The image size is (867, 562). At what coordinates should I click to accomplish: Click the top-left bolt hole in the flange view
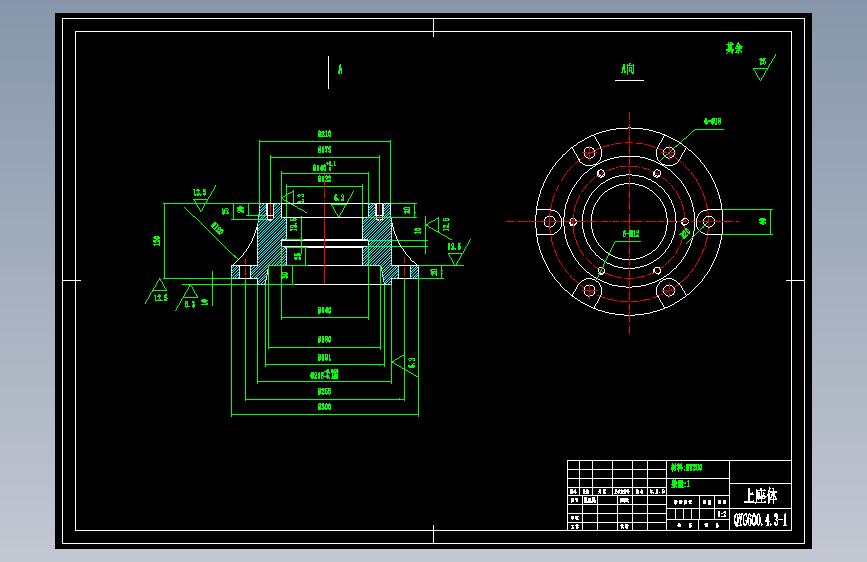pos(589,152)
